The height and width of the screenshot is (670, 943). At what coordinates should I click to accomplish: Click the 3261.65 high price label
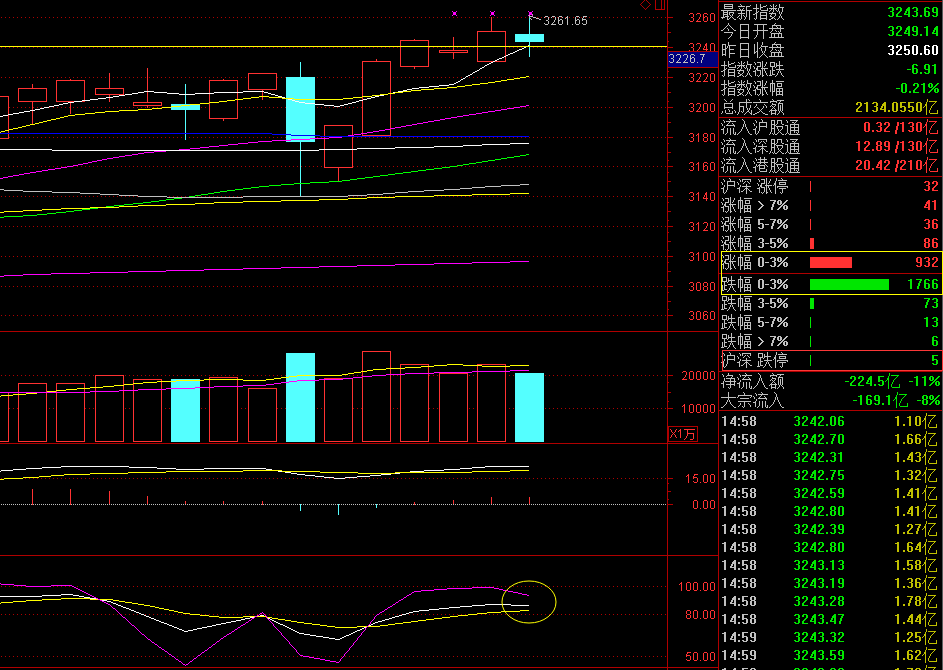(x=565, y=21)
